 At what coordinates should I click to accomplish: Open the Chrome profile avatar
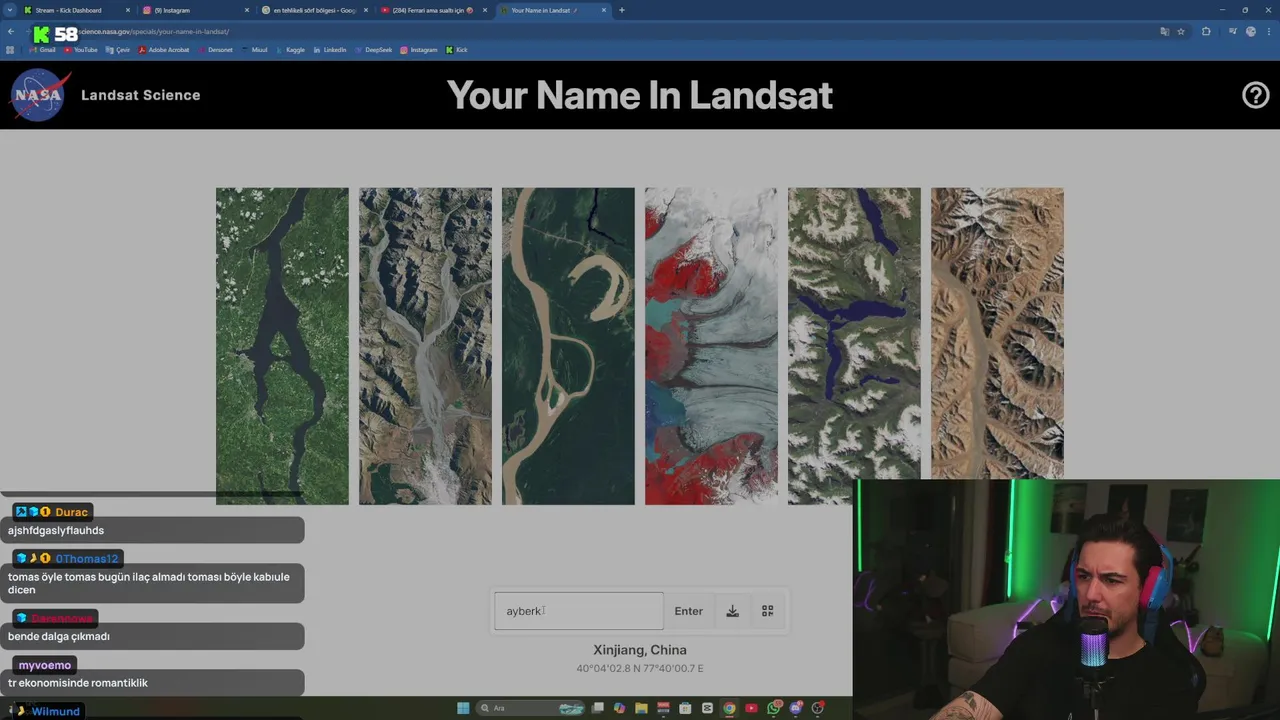(1251, 31)
